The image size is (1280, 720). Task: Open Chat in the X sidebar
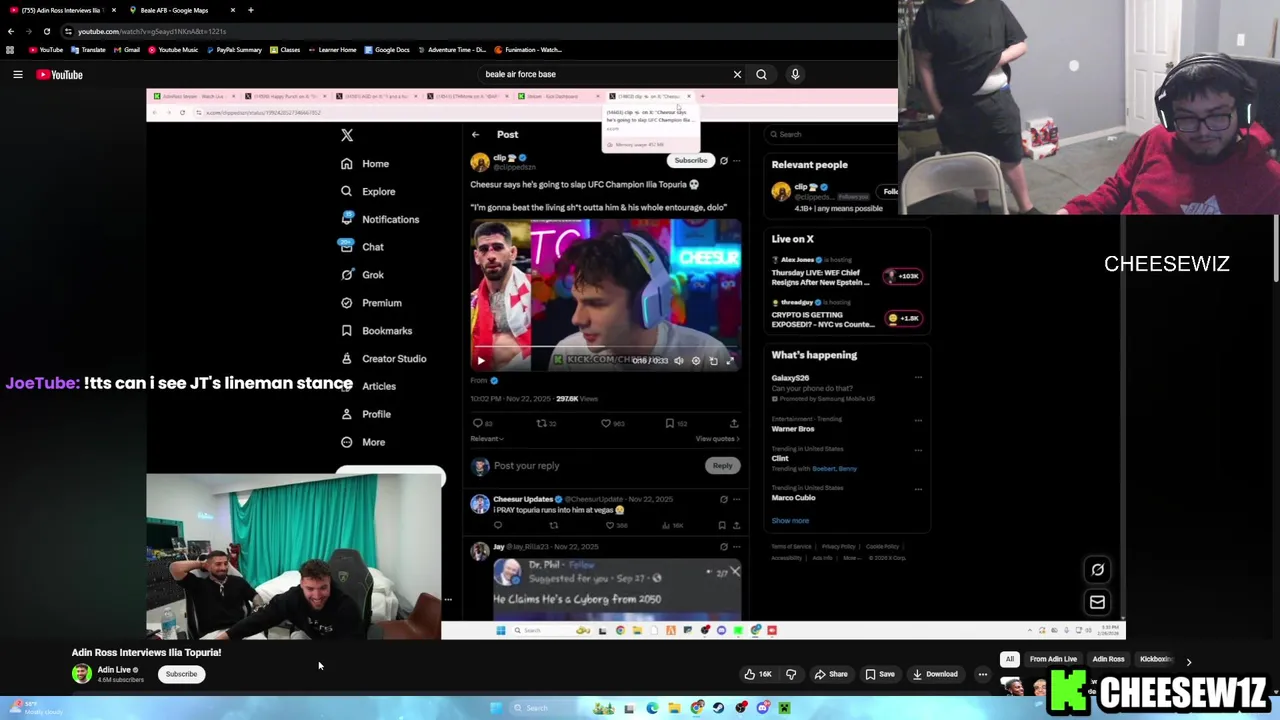(362, 247)
